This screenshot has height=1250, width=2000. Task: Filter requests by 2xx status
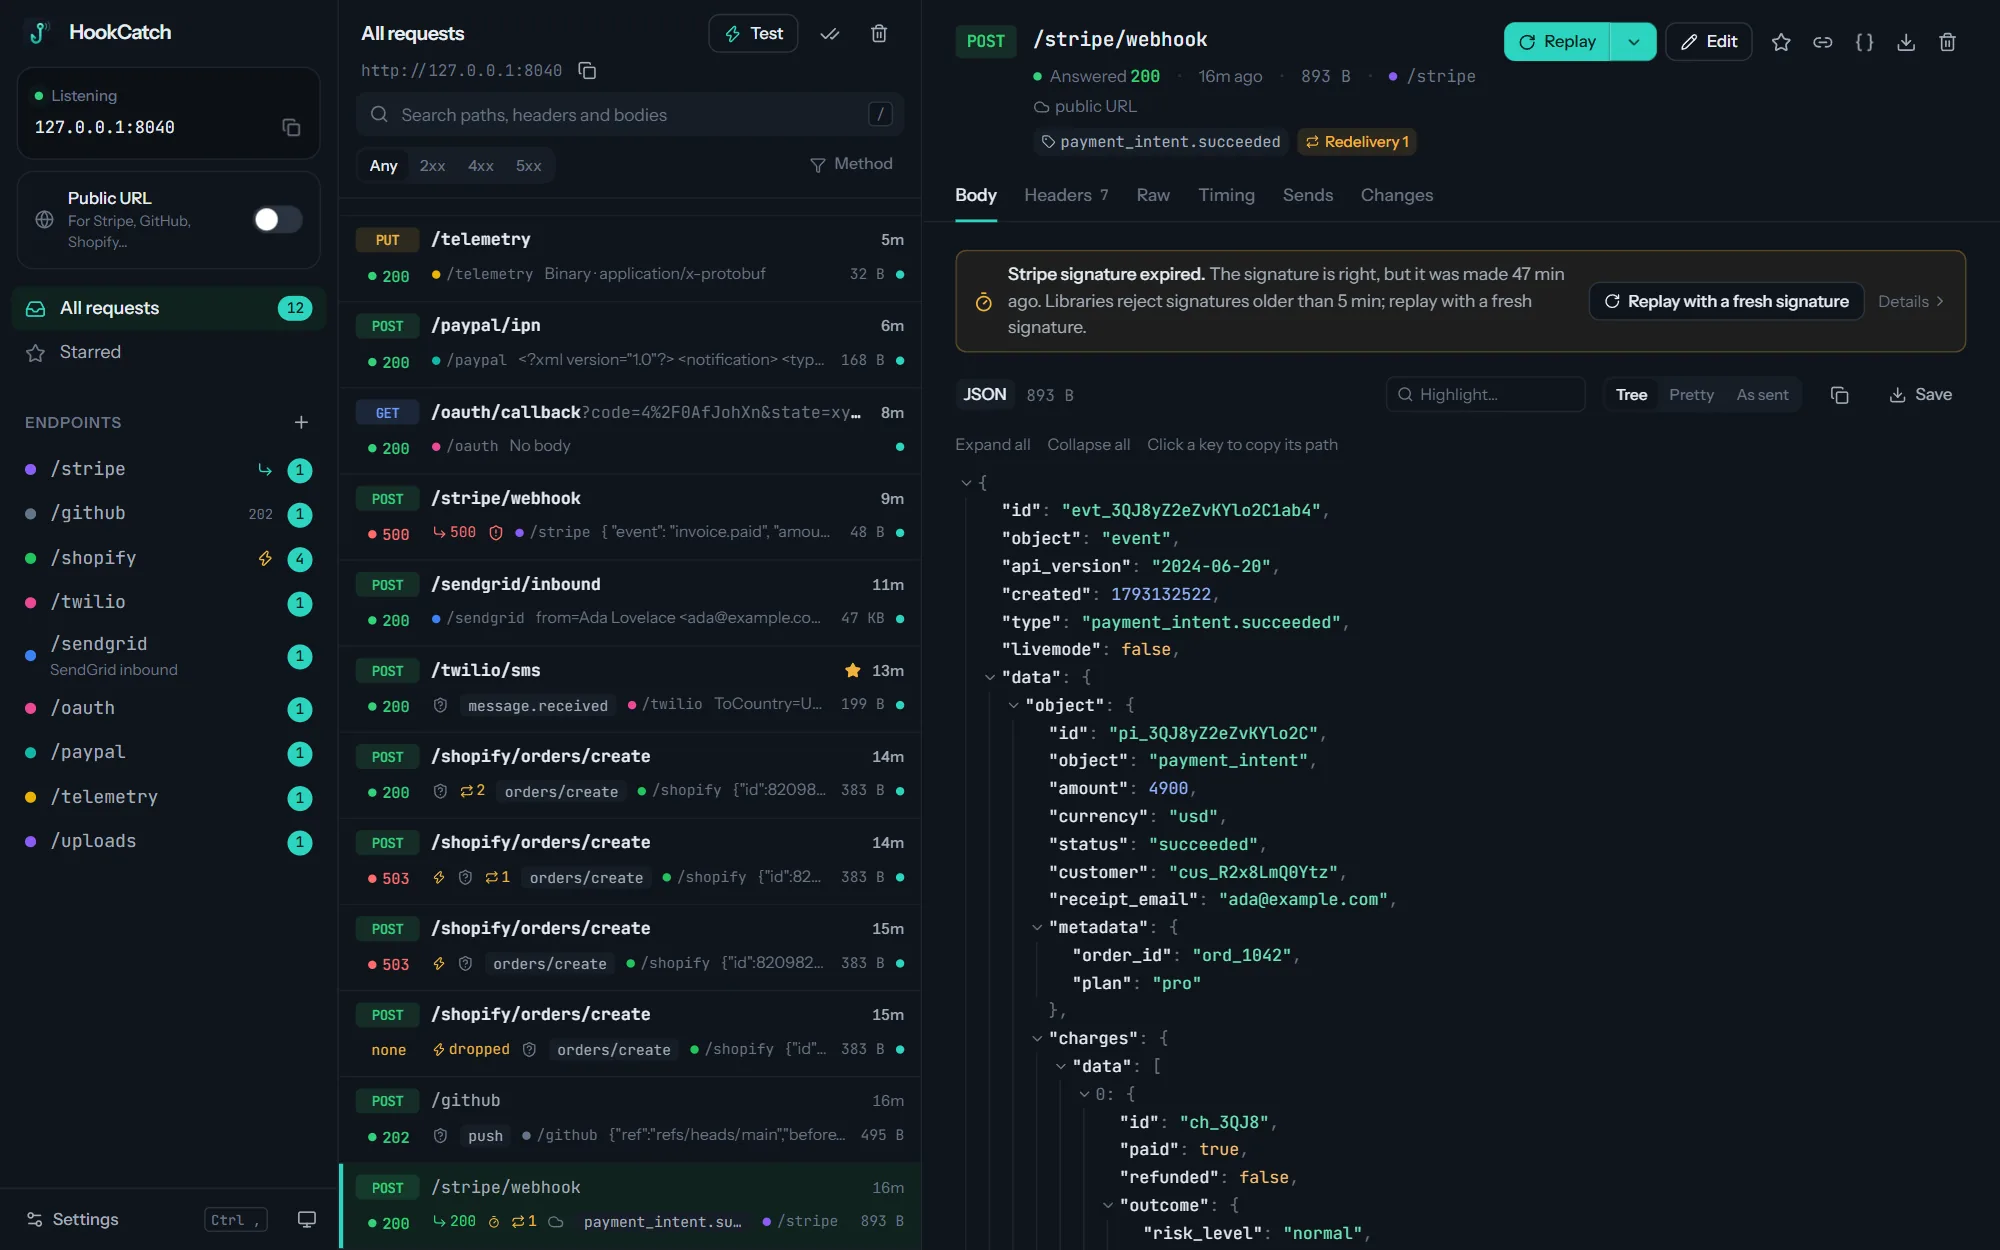(x=432, y=166)
